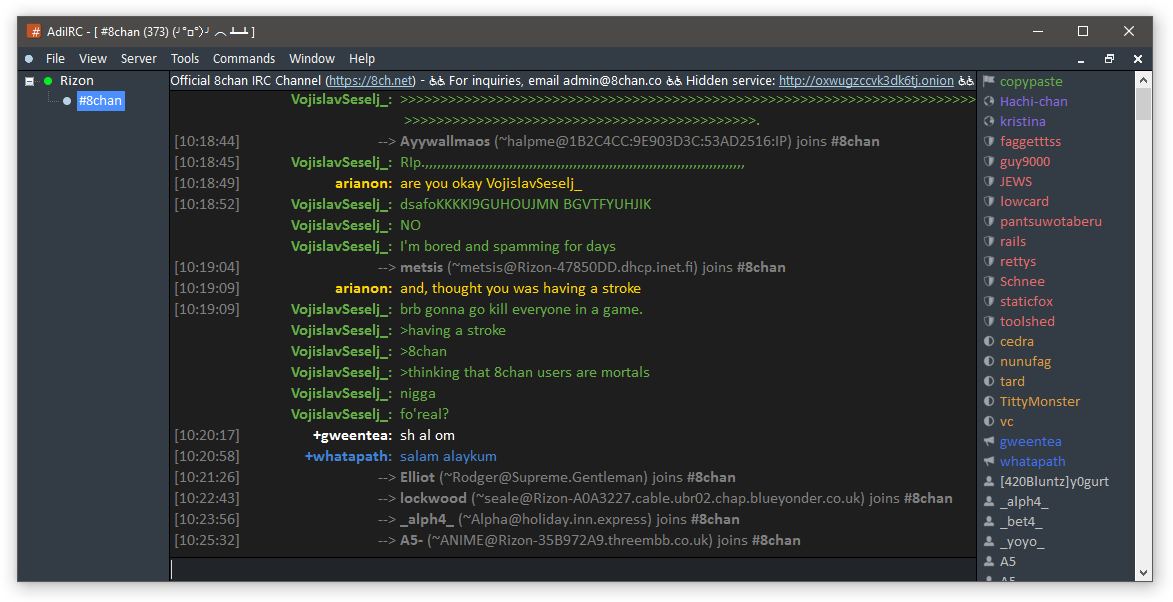Select kristina in the nicklist

[x=1023, y=121]
